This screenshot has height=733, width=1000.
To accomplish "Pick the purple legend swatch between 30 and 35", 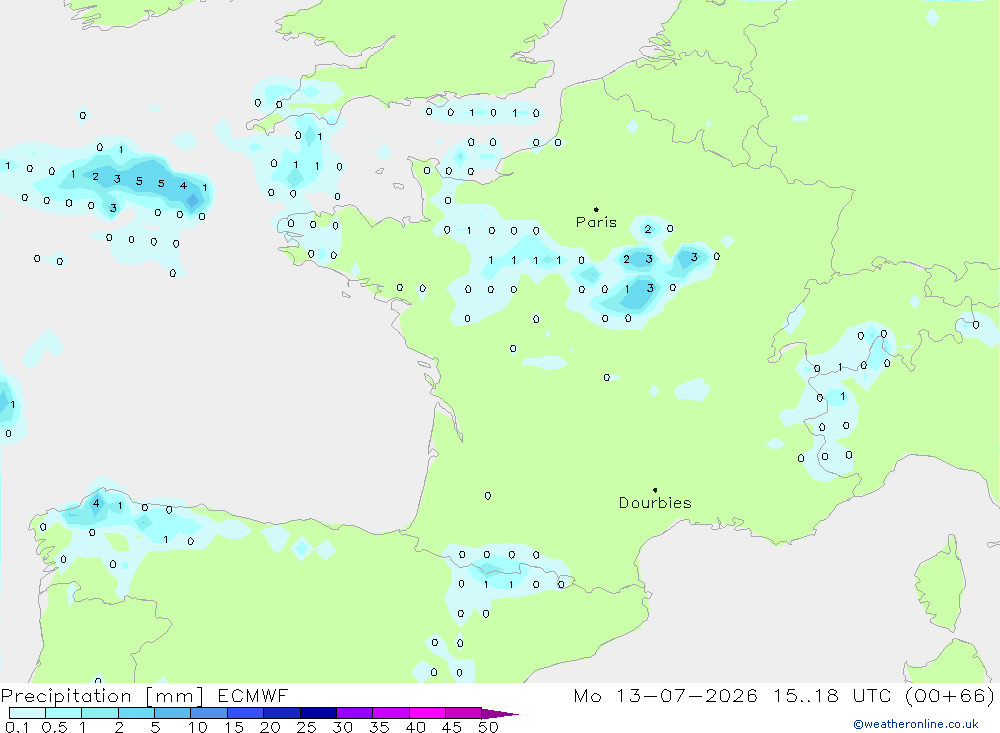I will click(x=354, y=713).
